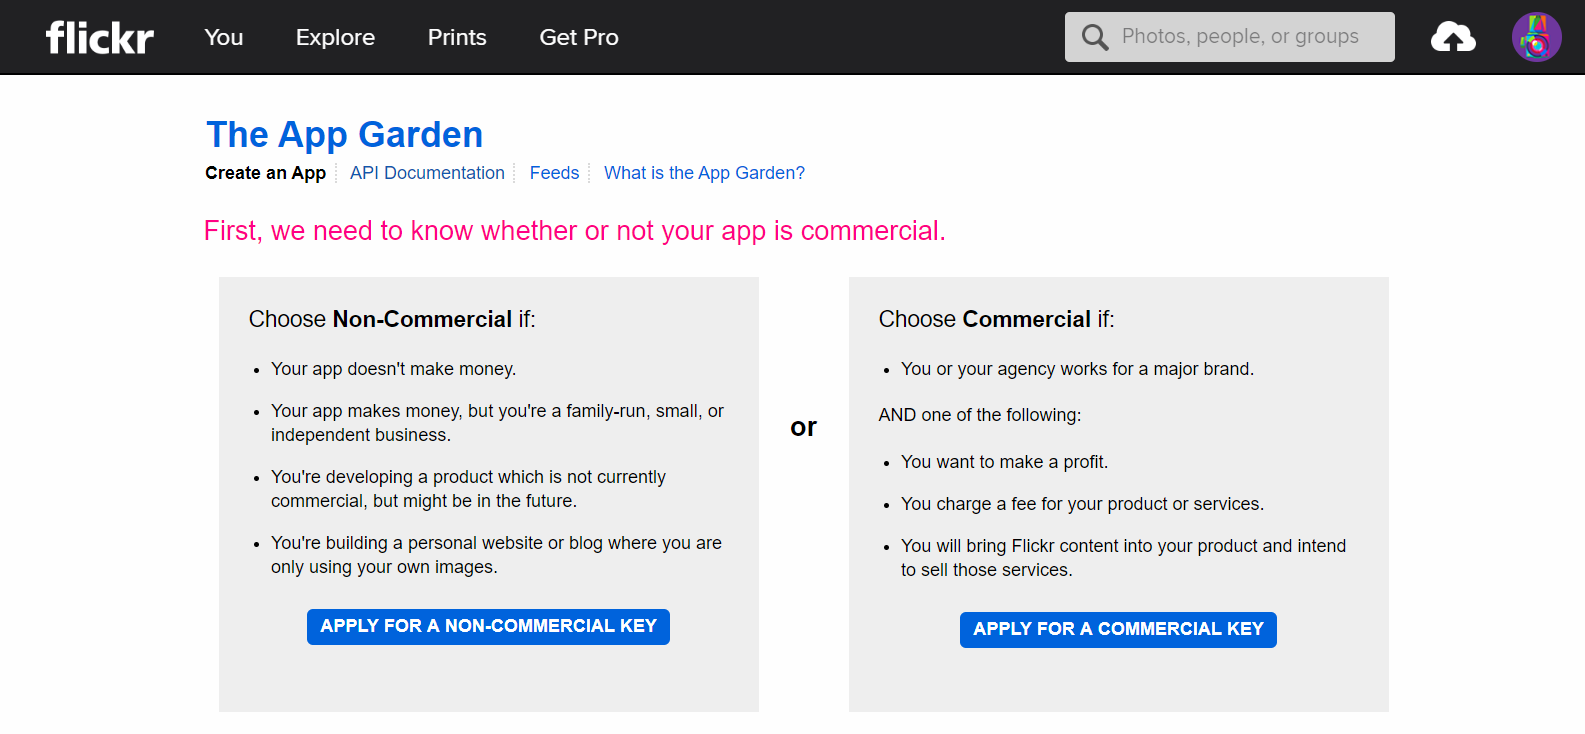
Task: Focus the Photos, people, or groups search field
Action: (1229, 37)
